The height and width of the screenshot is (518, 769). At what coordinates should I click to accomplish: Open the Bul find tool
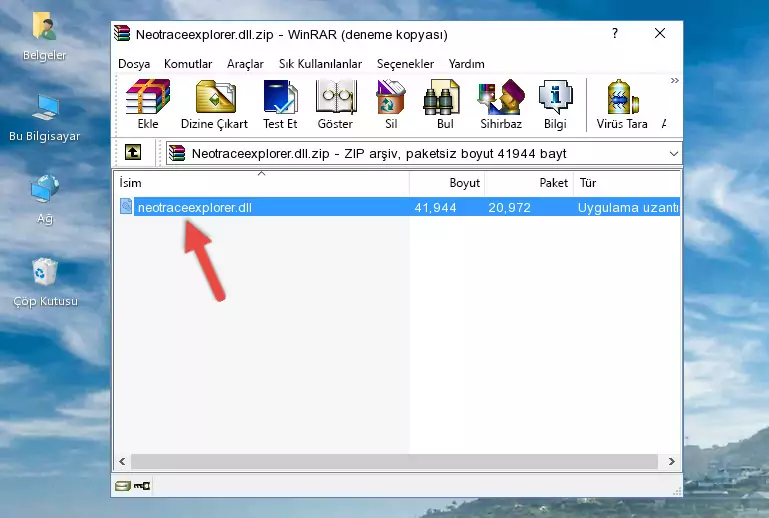coord(445,104)
